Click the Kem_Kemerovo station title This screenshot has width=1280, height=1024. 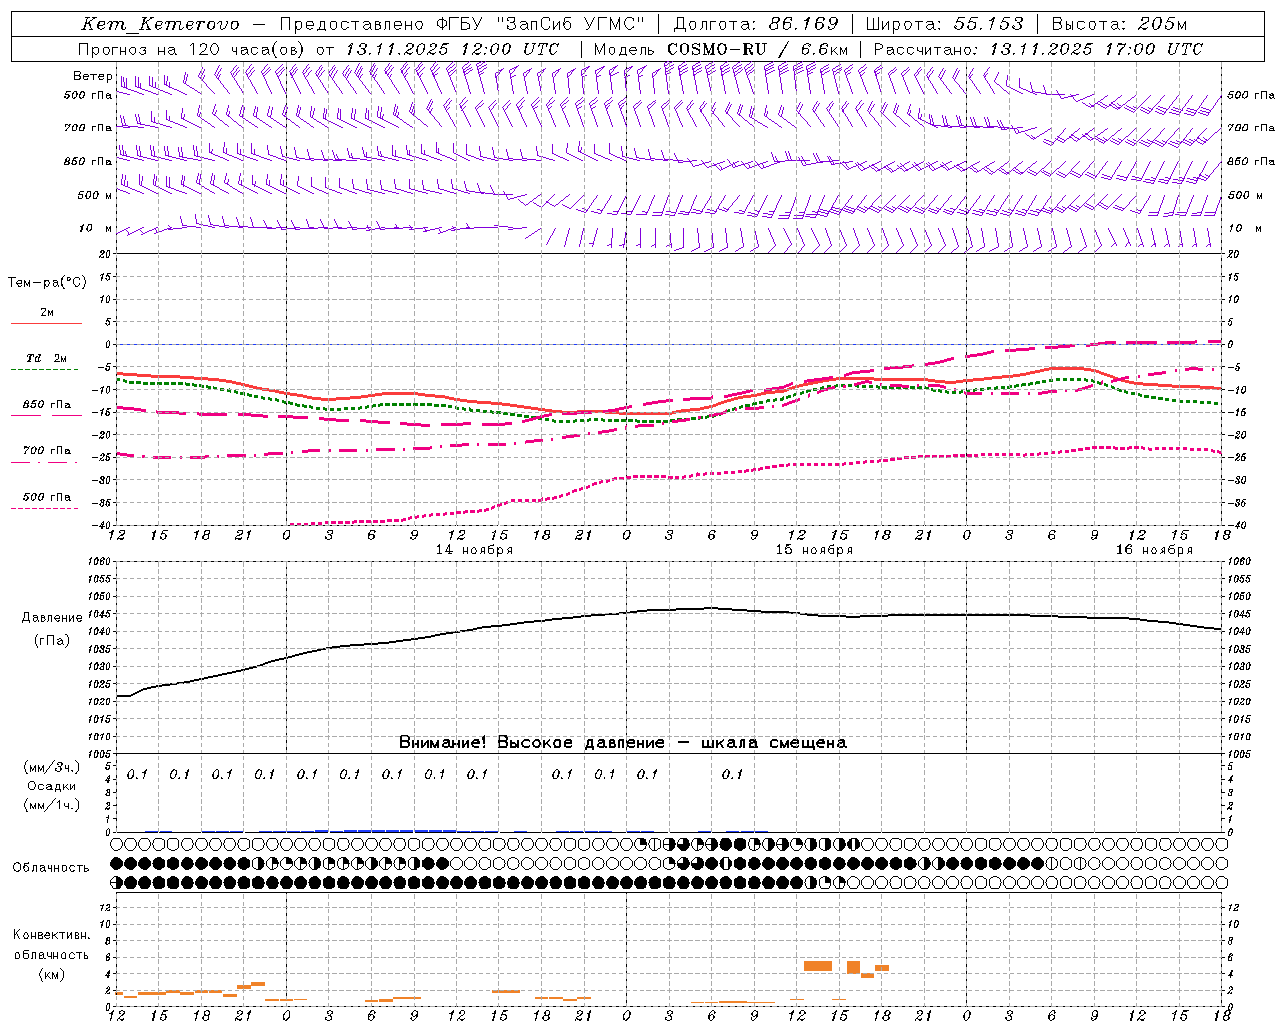click(160, 24)
